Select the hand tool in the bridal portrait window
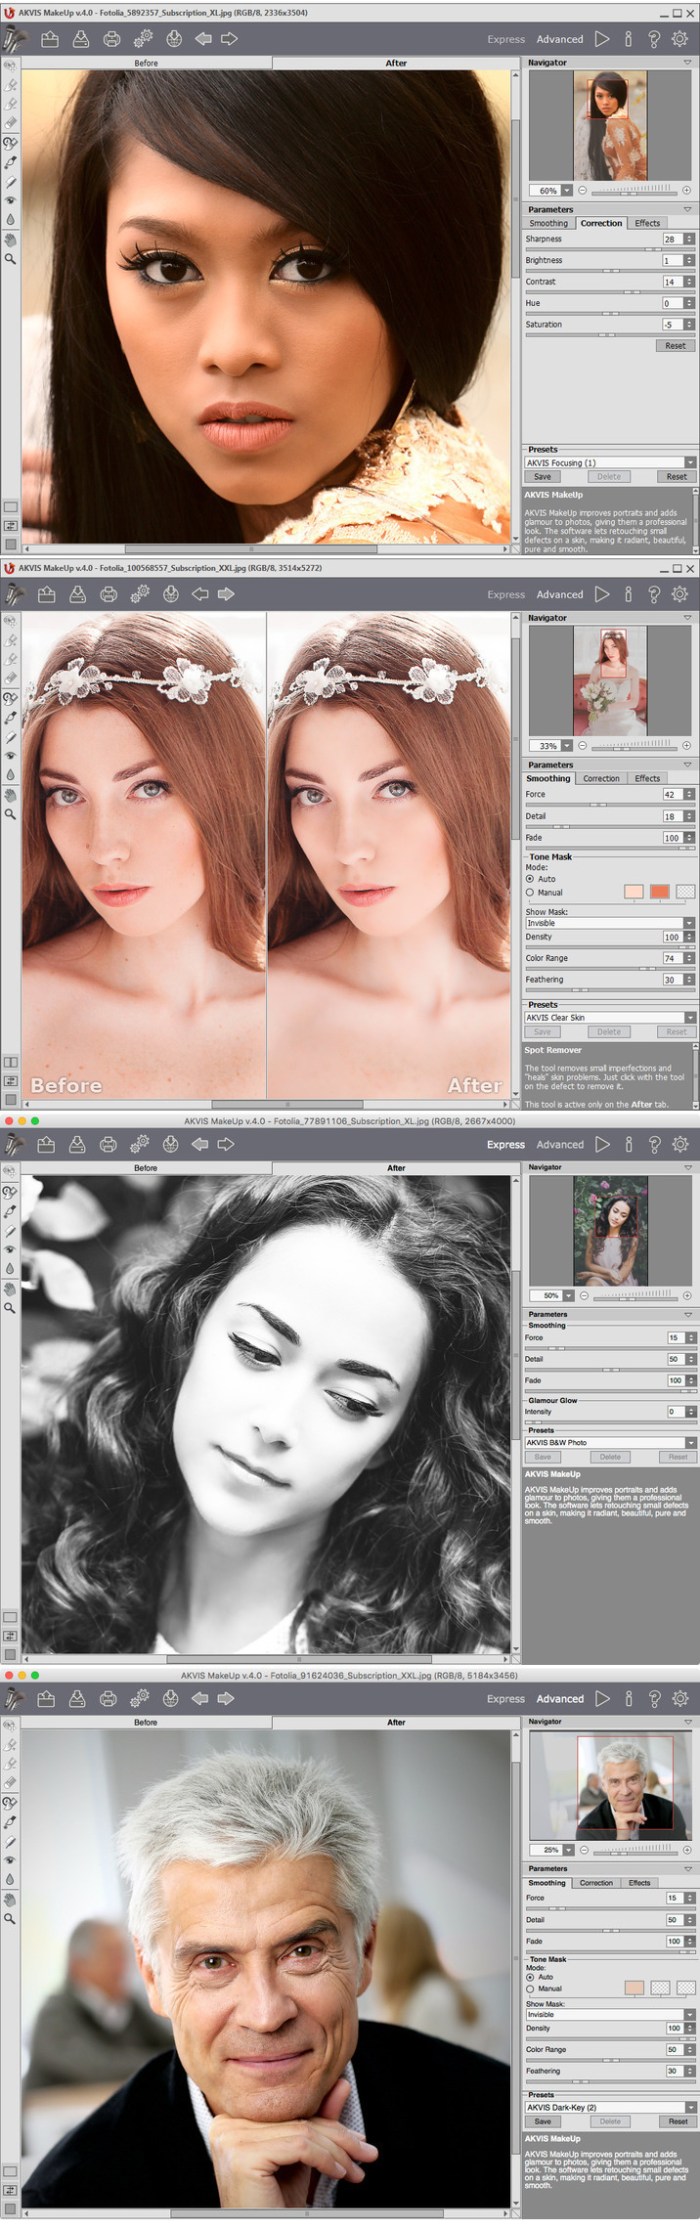 tap(11, 795)
